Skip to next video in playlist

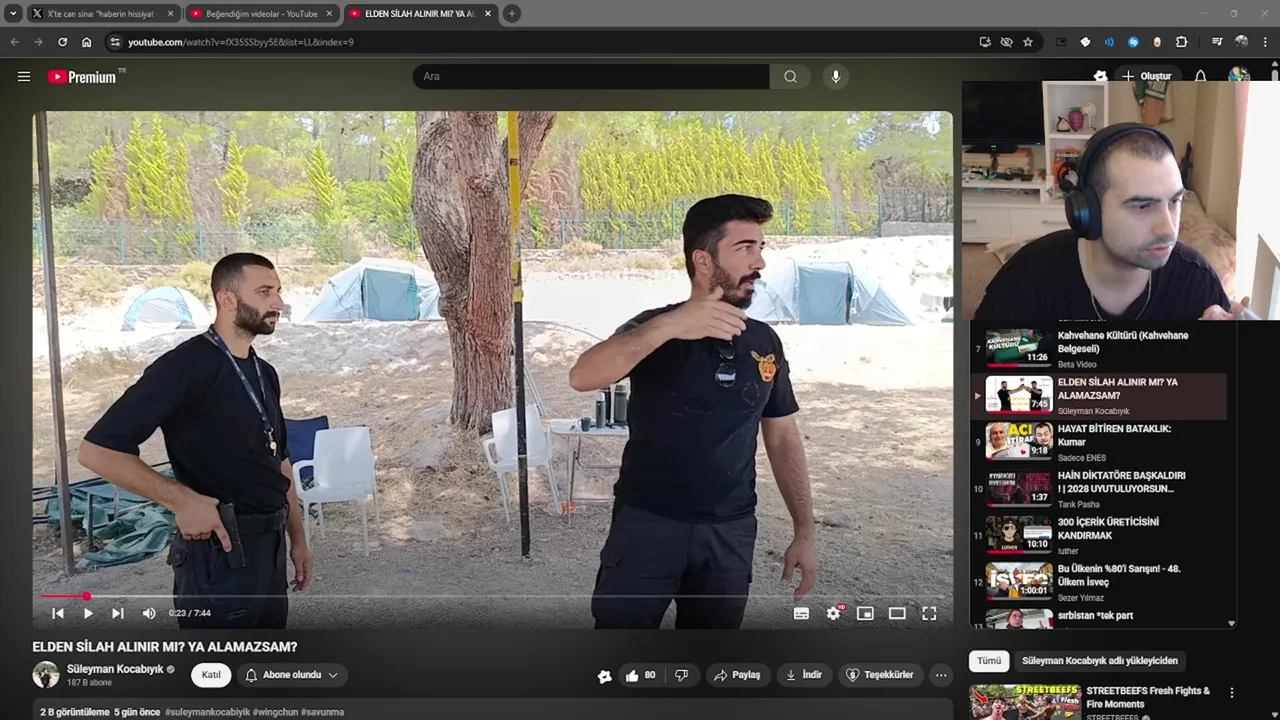(x=118, y=613)
